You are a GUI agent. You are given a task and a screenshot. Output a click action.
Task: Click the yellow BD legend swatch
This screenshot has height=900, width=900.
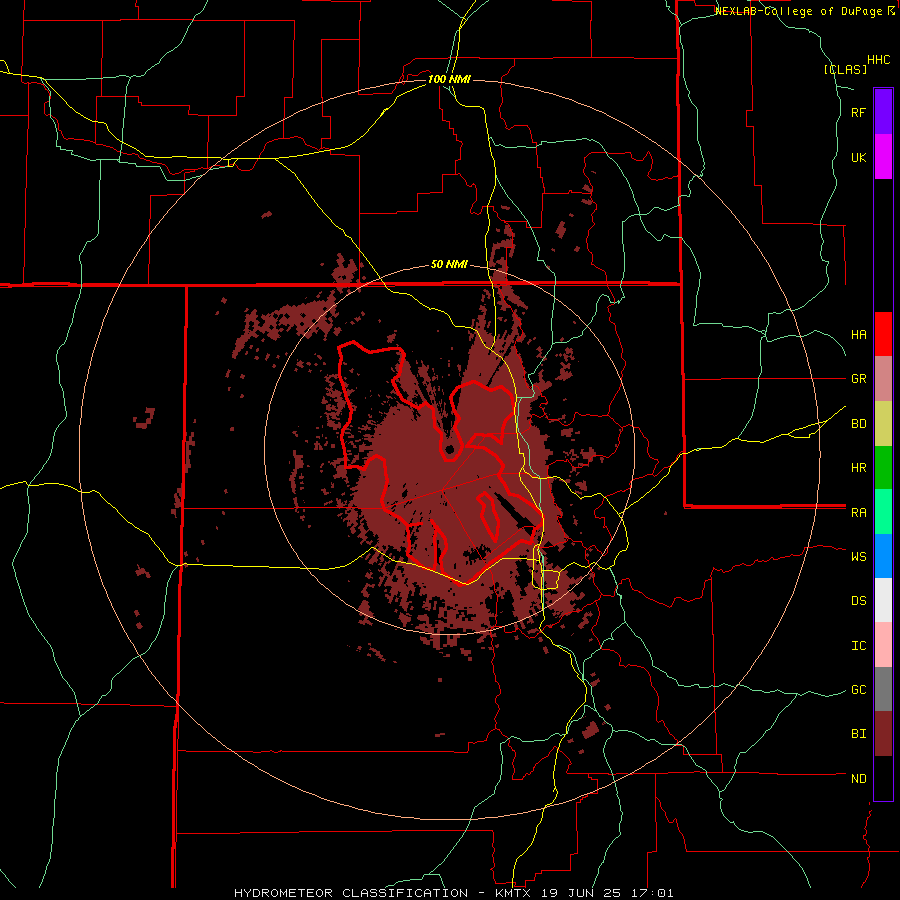click(x=883, y=424)
